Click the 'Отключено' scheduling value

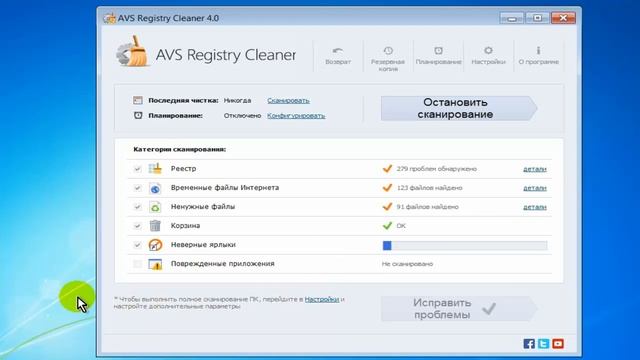pyautogui.click(x=242, y=116)
